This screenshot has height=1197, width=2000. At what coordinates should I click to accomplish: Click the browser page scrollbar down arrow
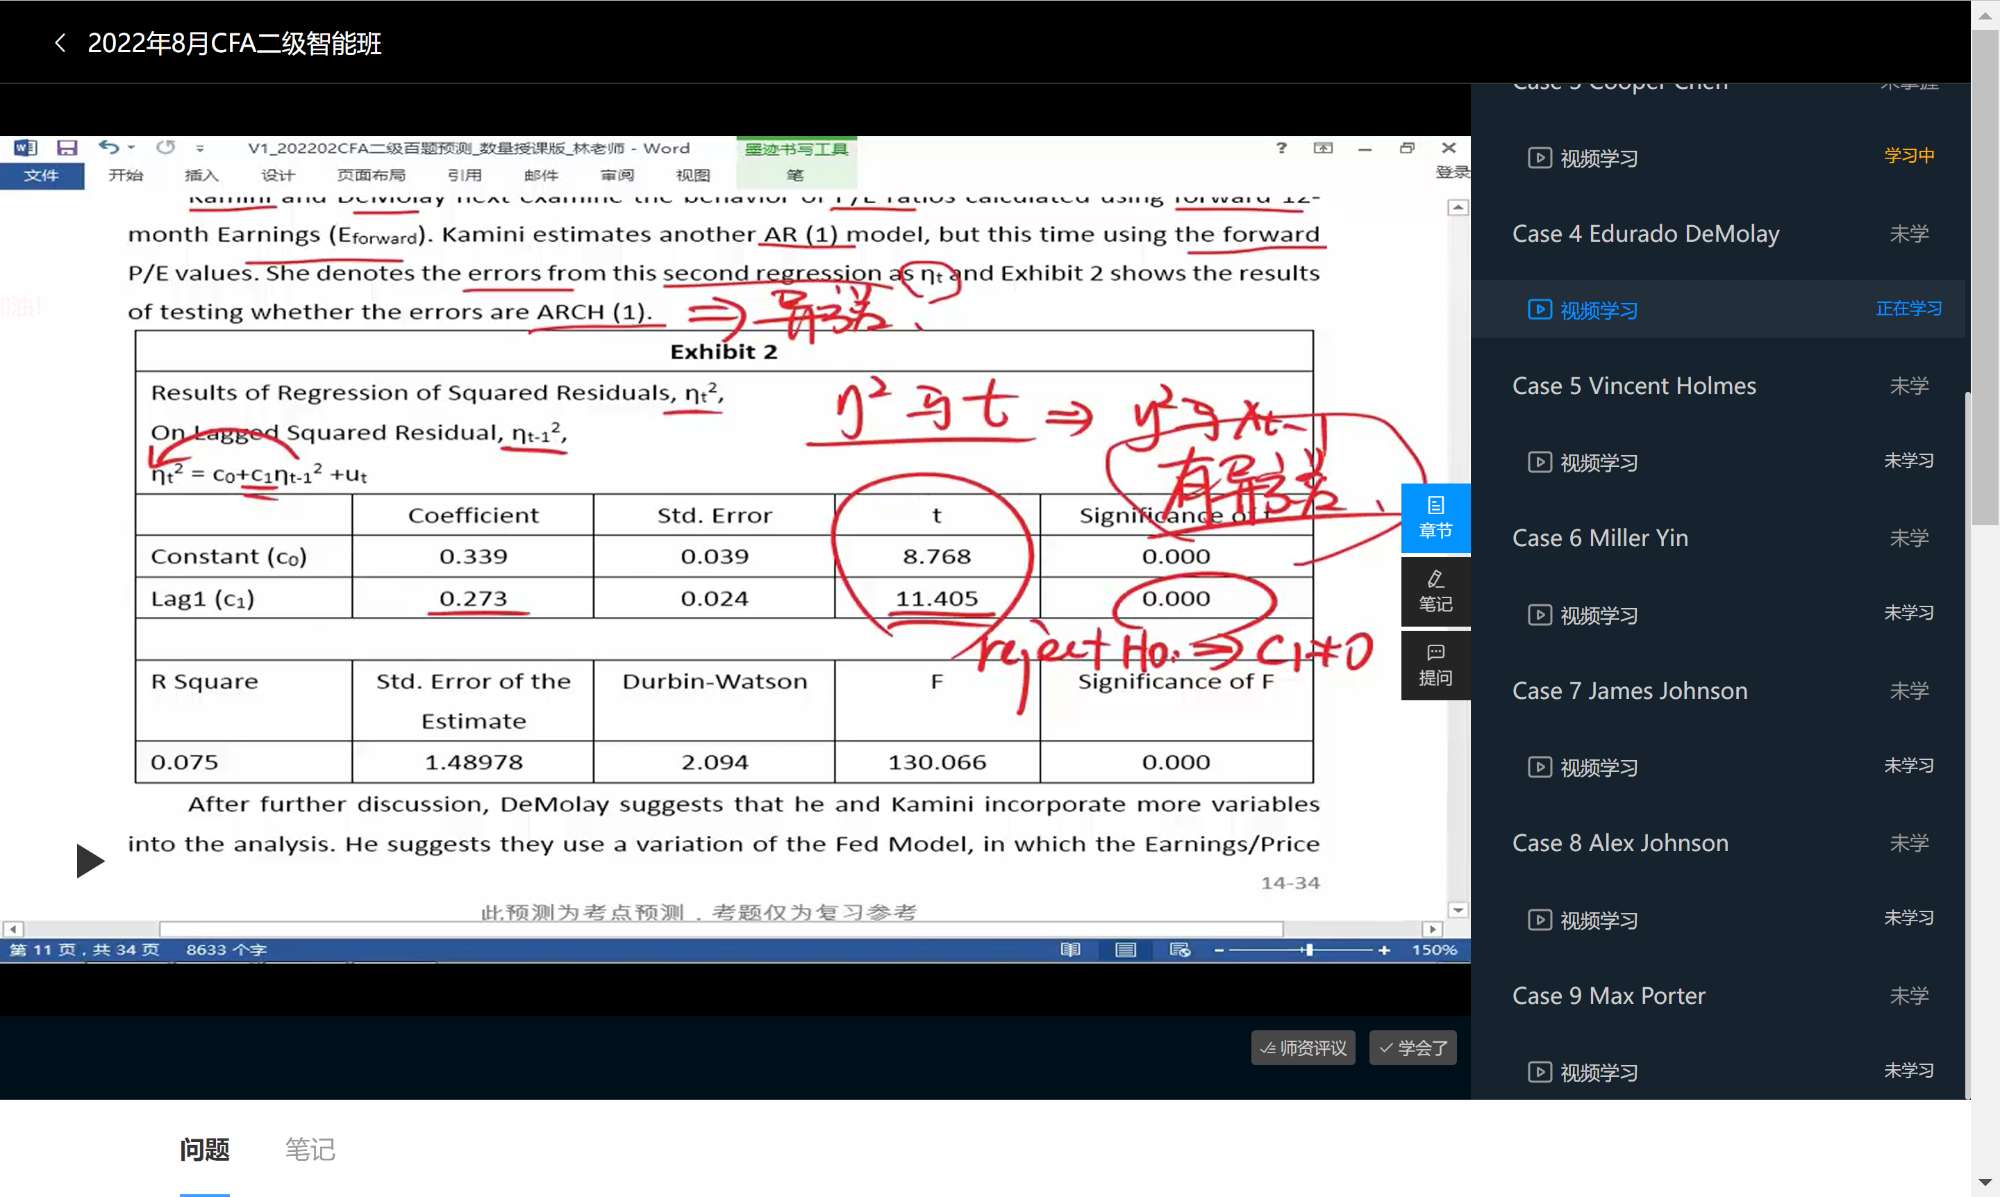click(x=1985, y=1184)
